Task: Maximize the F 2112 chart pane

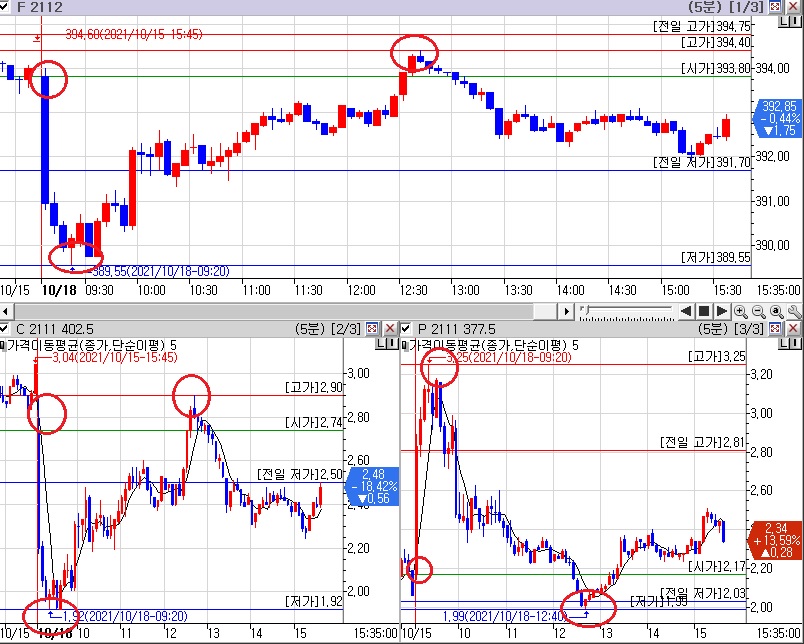Action: 775,7
